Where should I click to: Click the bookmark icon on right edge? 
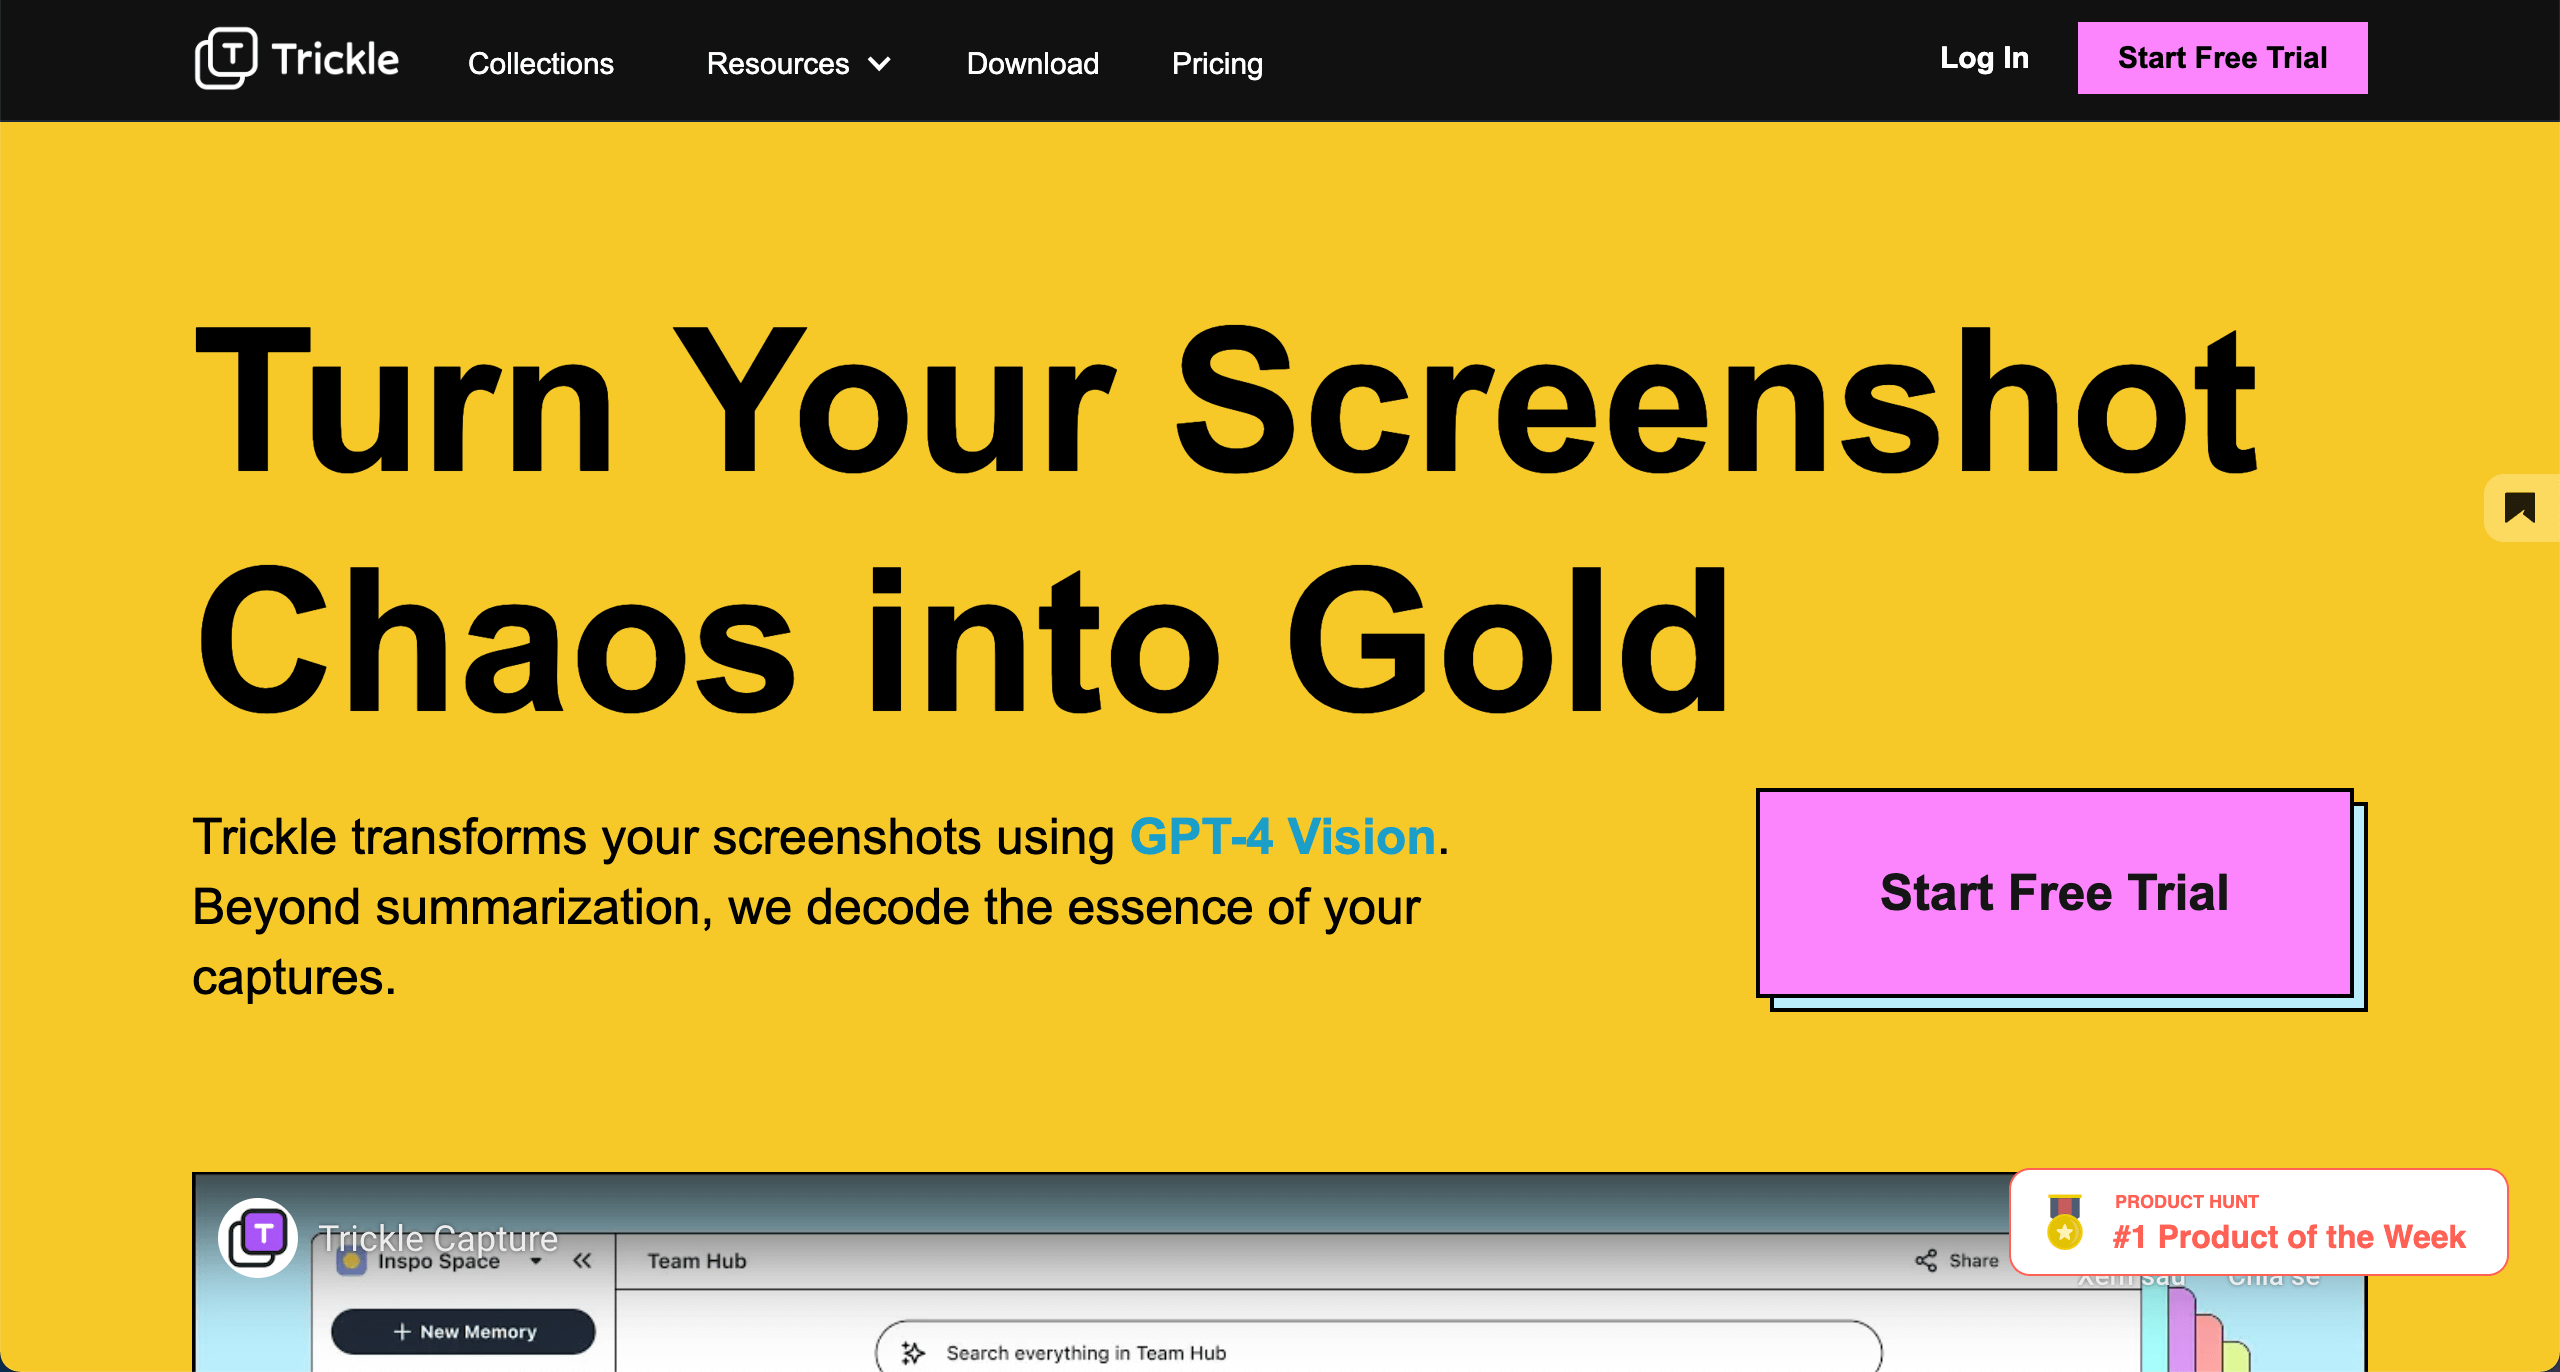(2519, 508)
